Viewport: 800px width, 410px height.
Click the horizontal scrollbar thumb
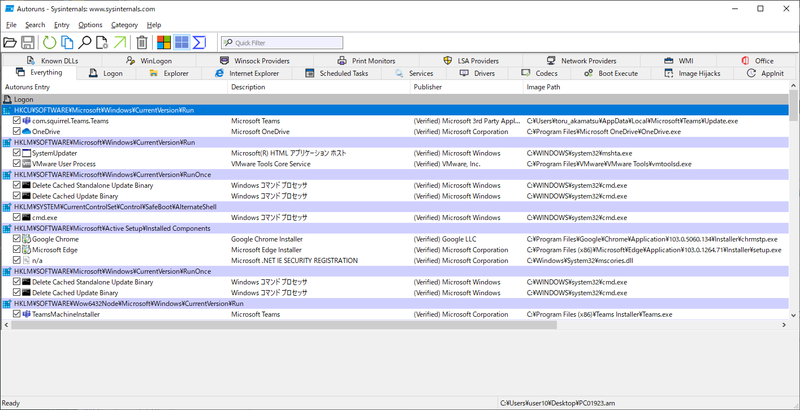[x=284, y=325]
